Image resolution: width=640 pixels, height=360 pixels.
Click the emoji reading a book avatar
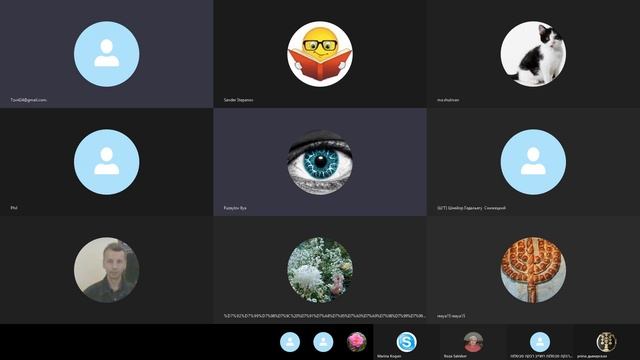point(320,54)
